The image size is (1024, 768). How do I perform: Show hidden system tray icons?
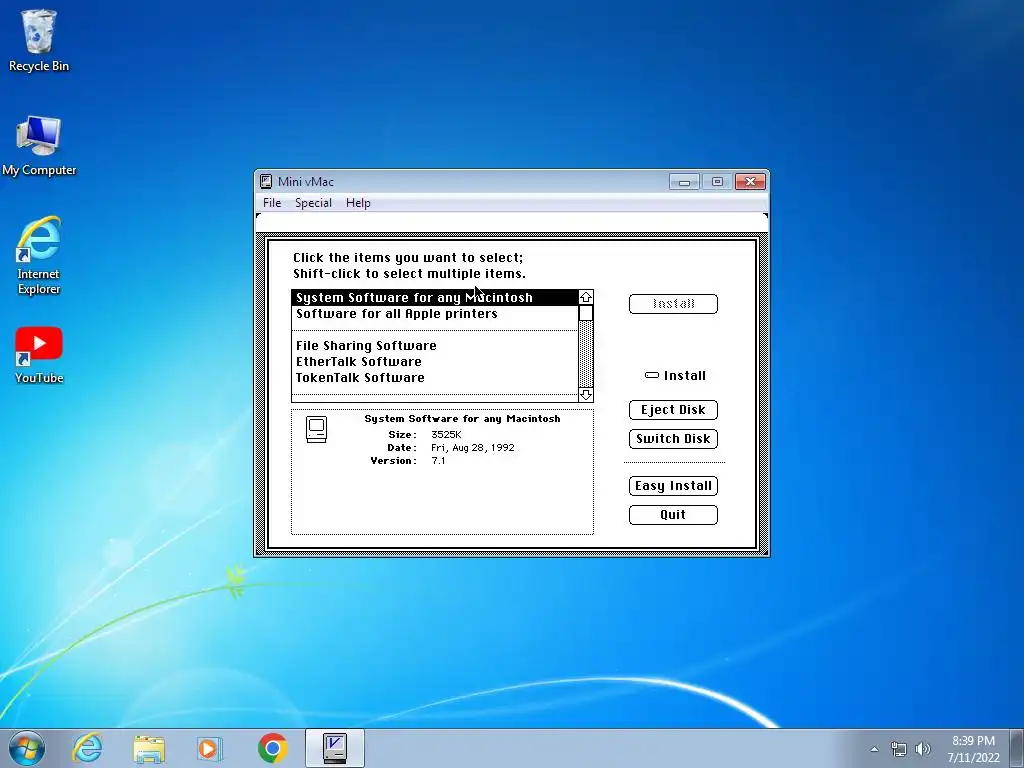click(x=874, y=749)
